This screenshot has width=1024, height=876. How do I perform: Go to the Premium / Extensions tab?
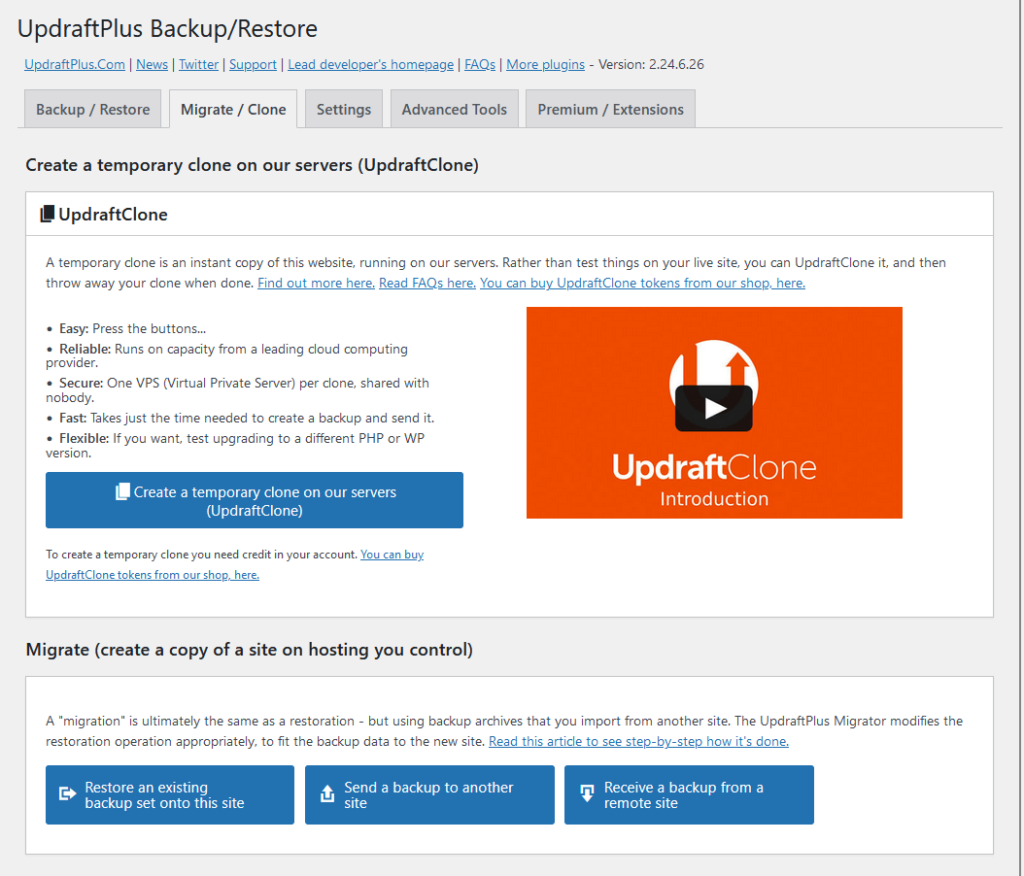(610, 109)
